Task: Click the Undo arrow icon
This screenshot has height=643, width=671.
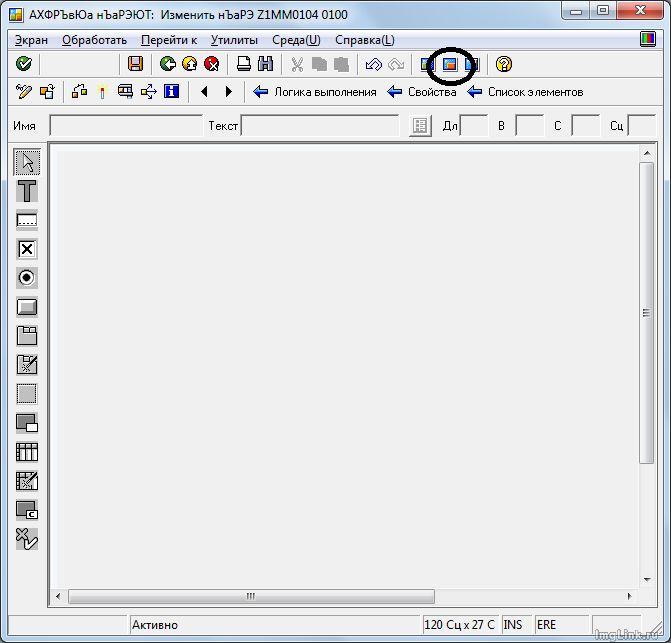Action: pos(374,65)
